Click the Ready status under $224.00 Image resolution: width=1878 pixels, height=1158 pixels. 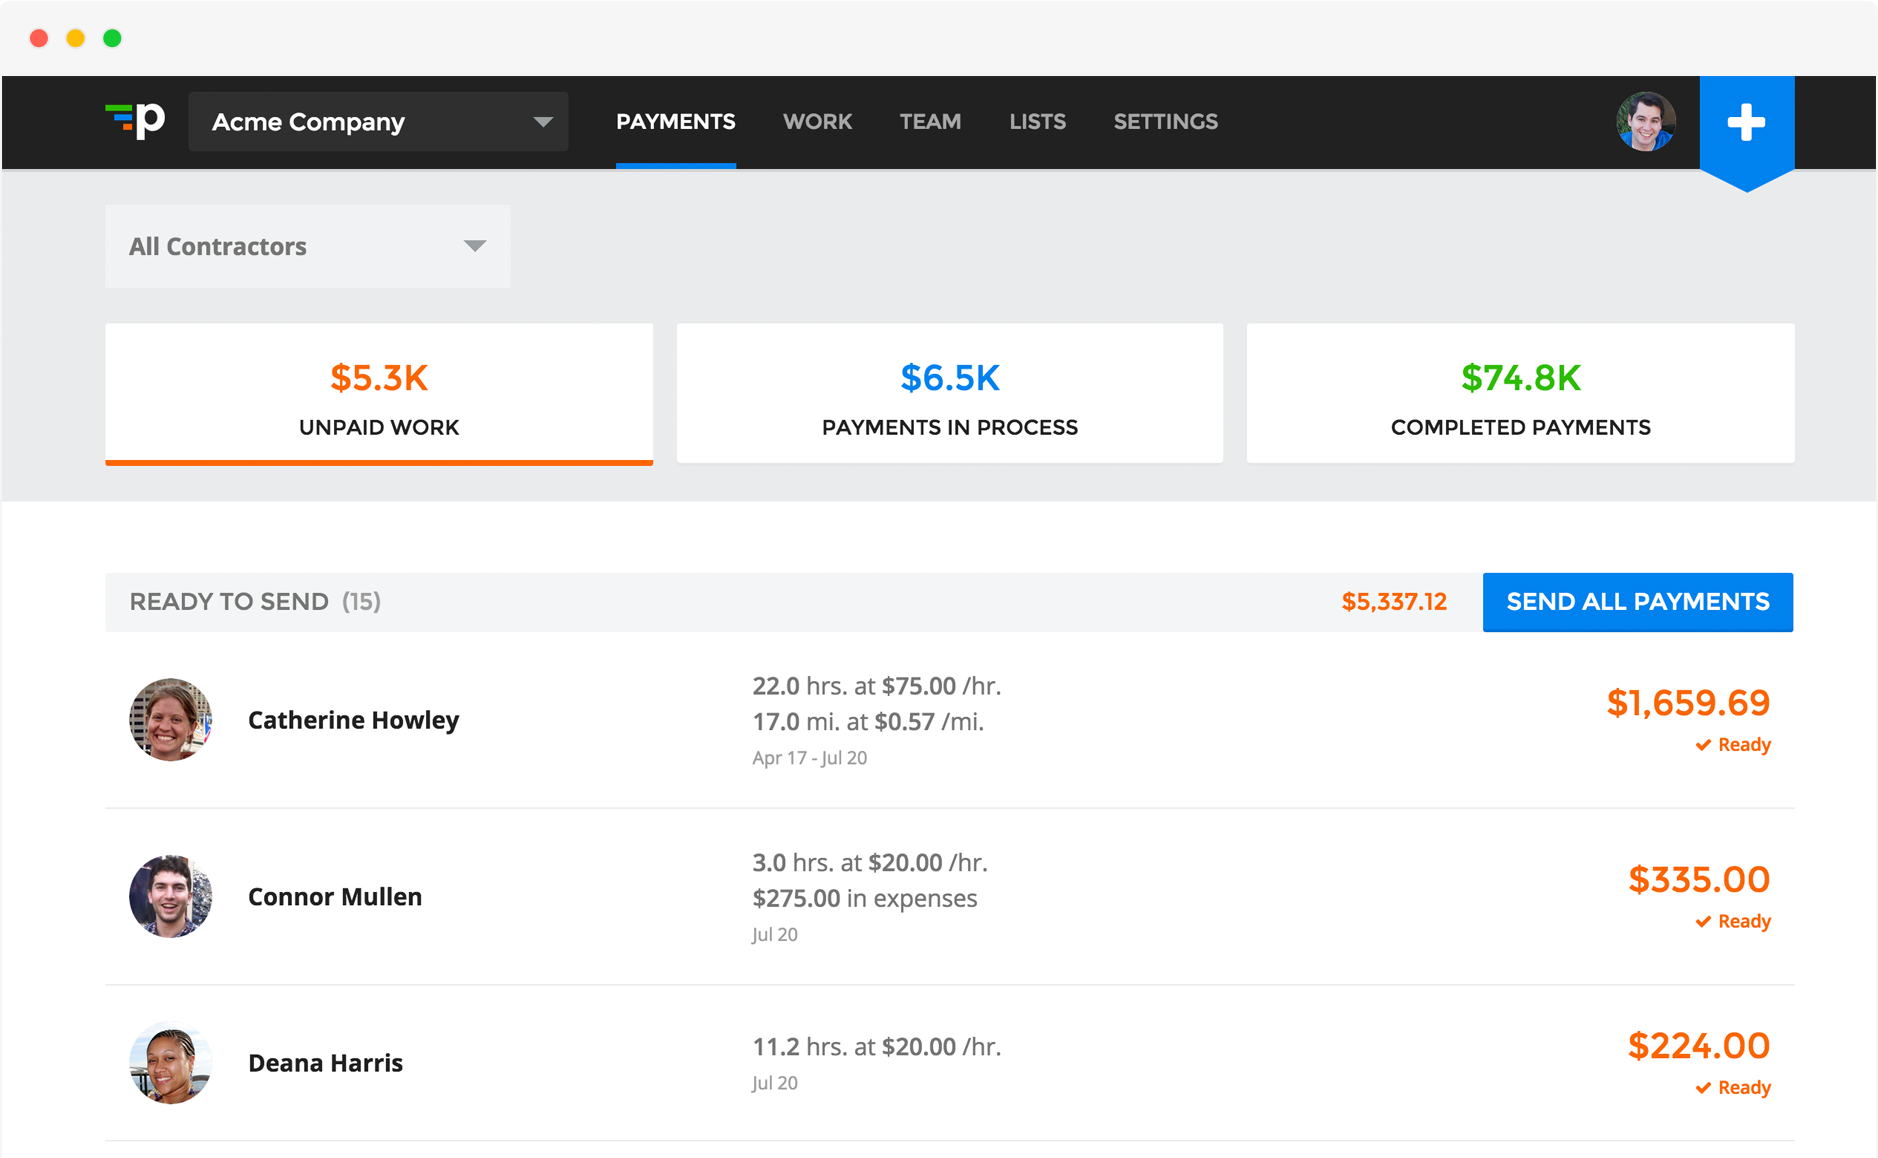click(x=1733, y=1088)
